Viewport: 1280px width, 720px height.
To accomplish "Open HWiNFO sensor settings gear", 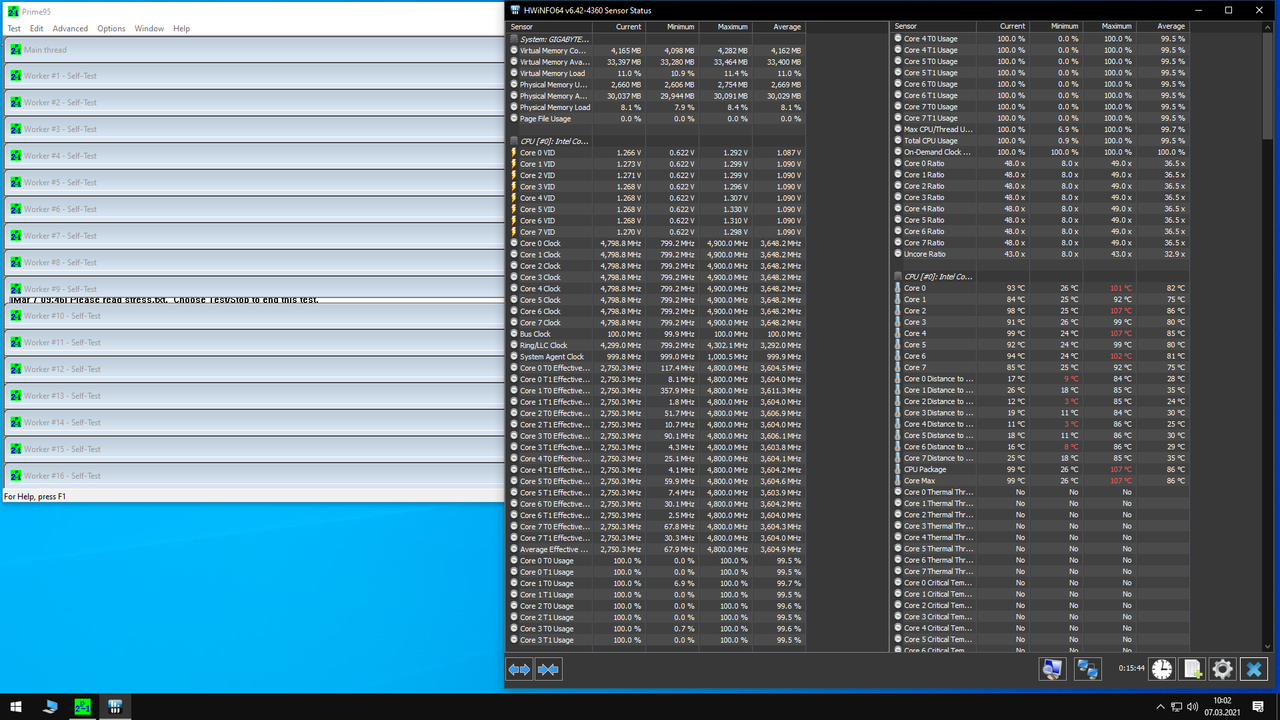I will click(1222, 670).
